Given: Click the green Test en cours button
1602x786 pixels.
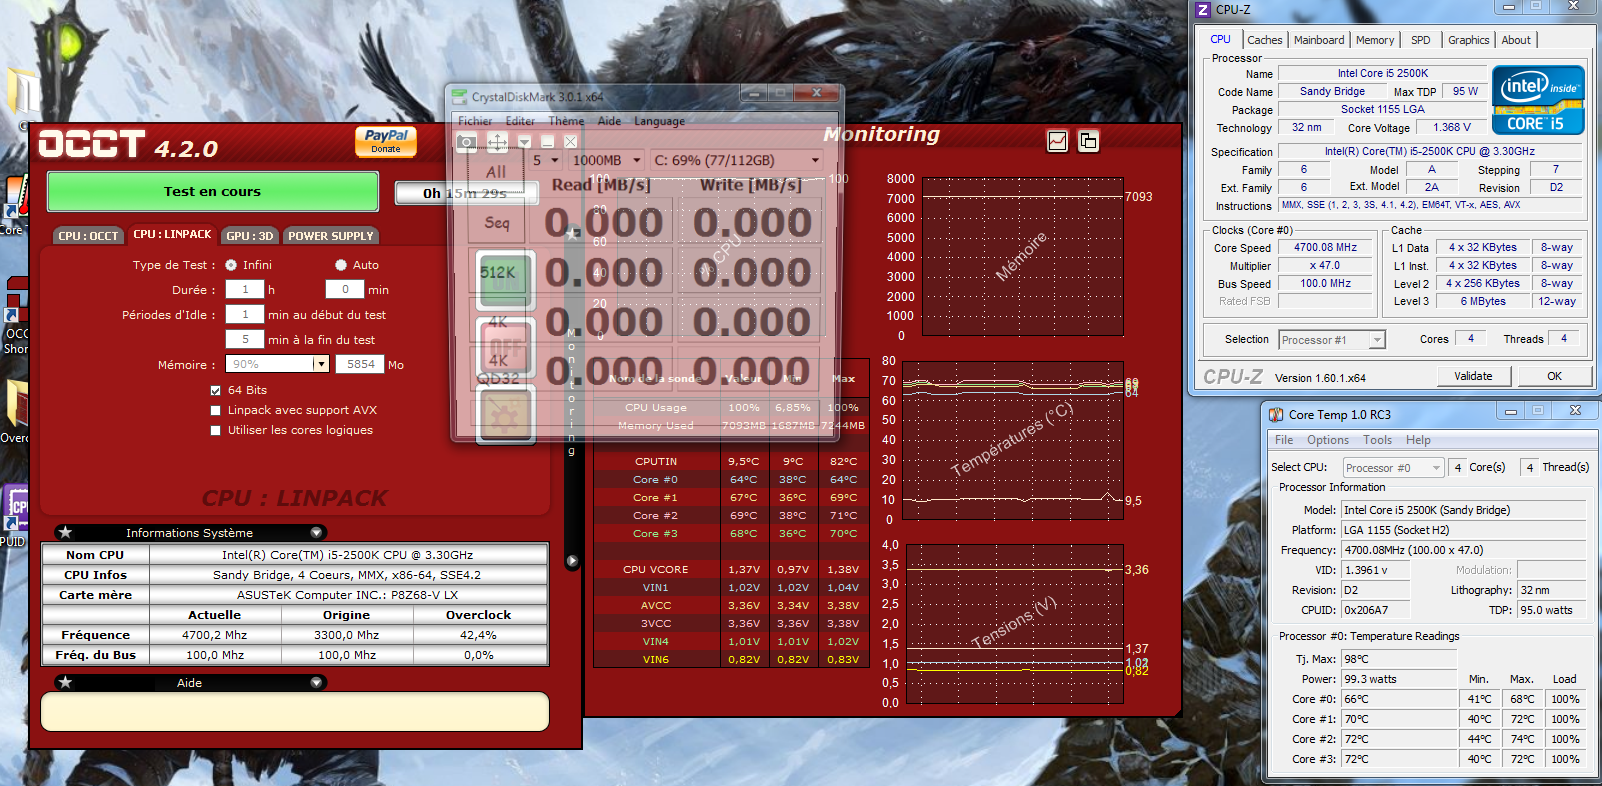Looking at the screenshot, I should tap(212, 191).
